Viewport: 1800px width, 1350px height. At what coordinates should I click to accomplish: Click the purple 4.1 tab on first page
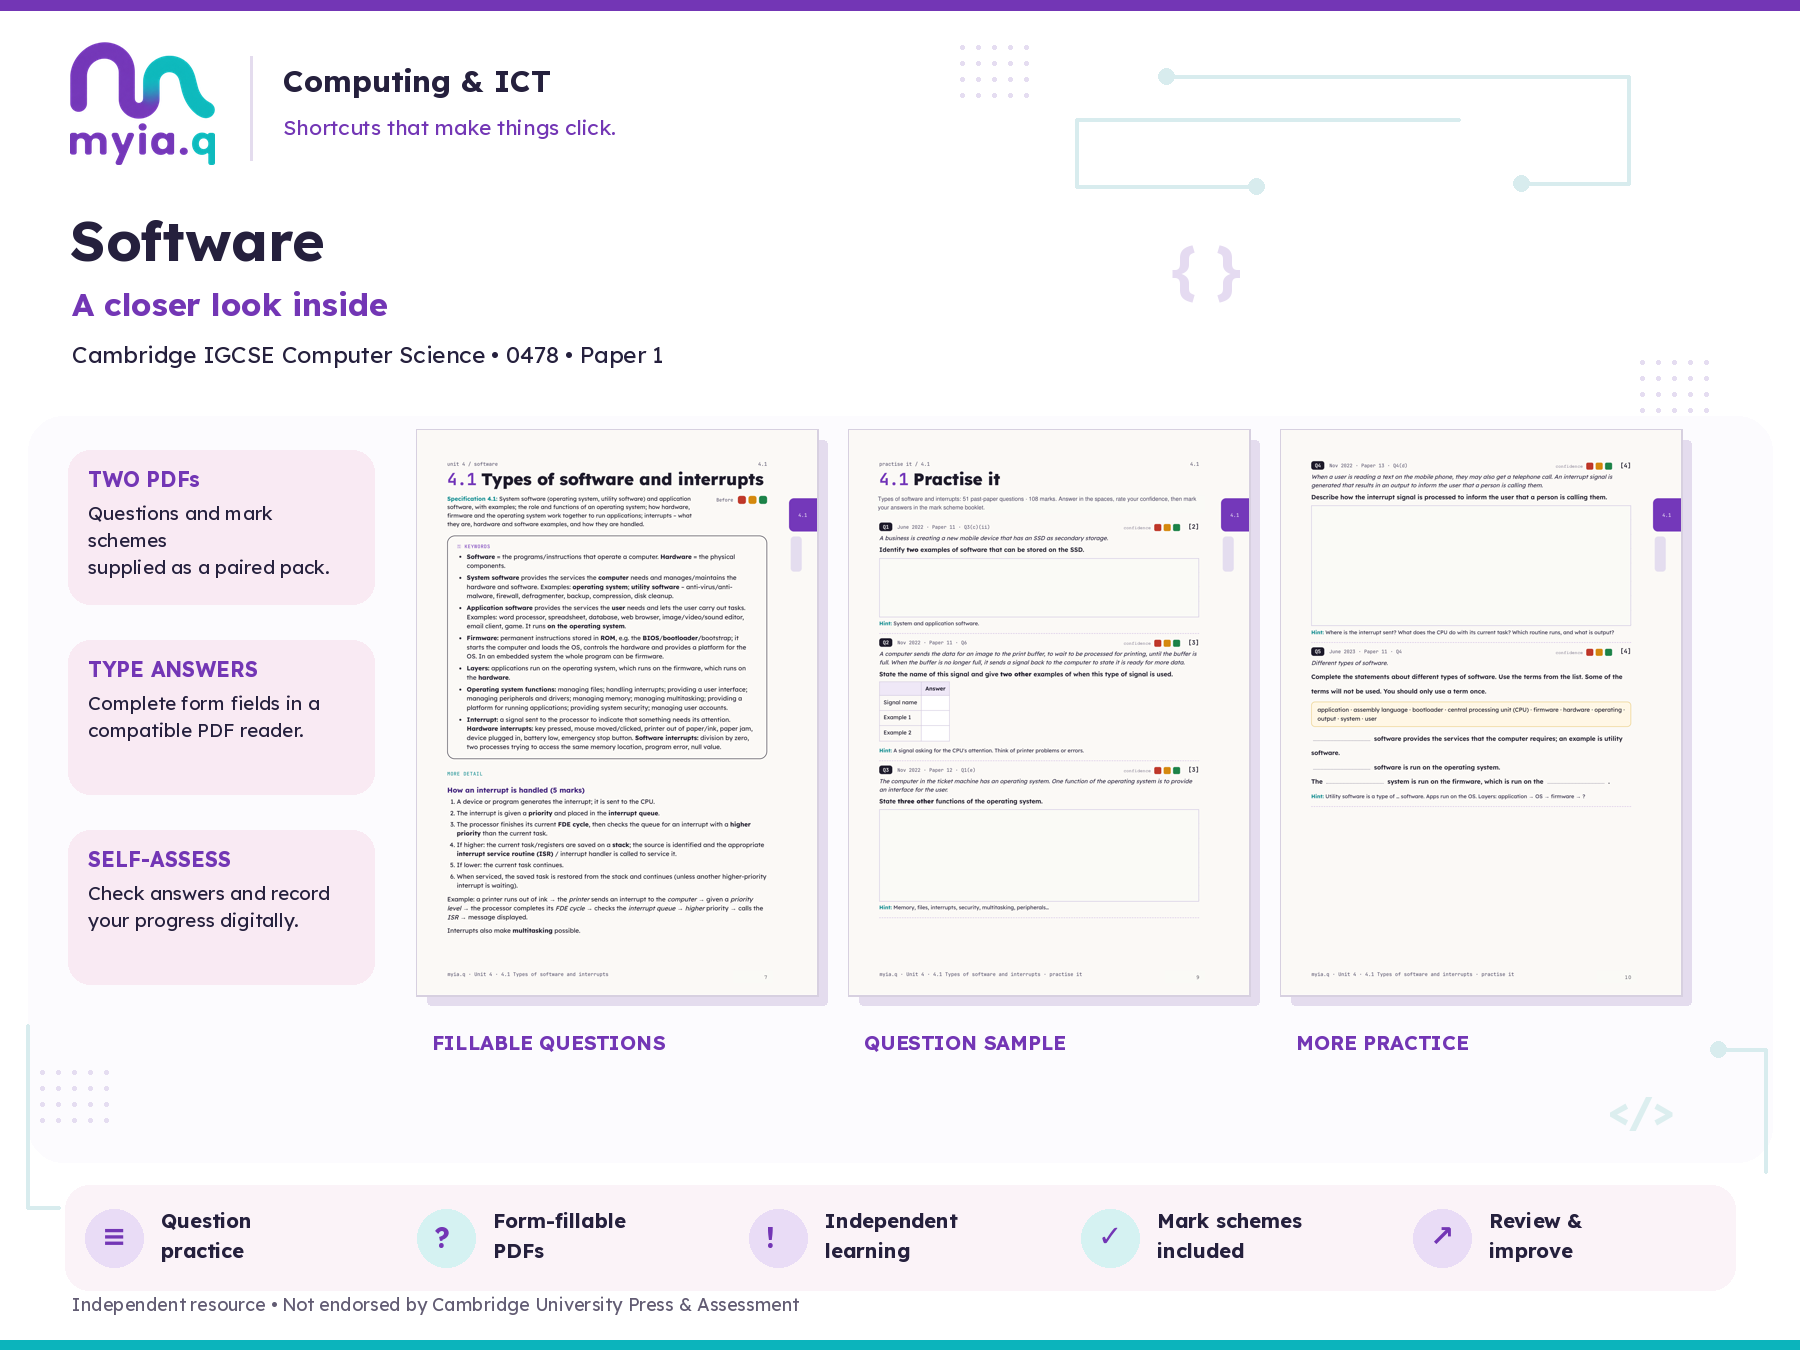pyautogui.click(x=803, y=515)
